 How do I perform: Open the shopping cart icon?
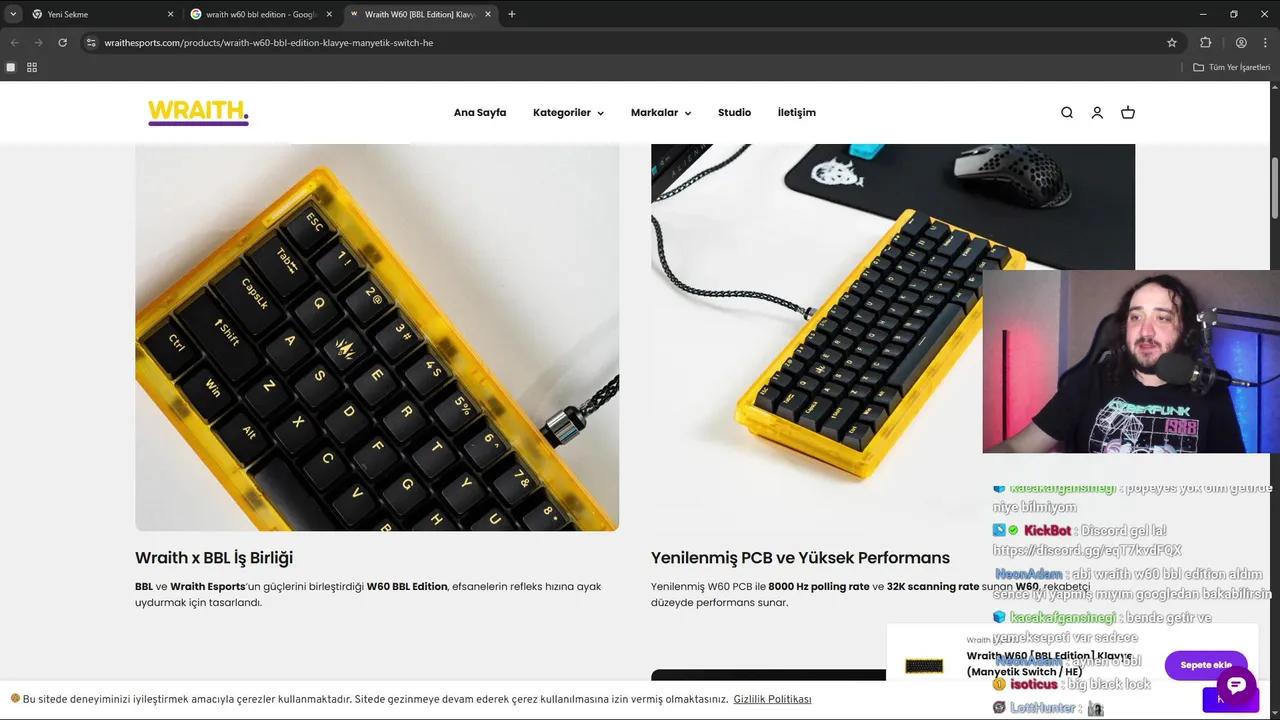(x=1128, y=113)
